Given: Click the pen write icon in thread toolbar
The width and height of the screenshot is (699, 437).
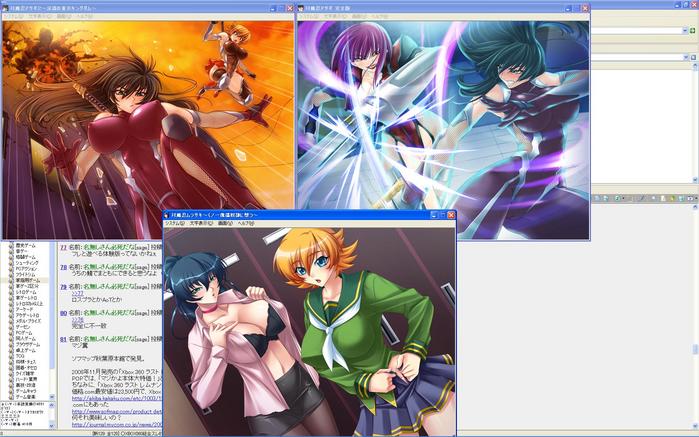Looking at the screenshot, I should [641, 198].
